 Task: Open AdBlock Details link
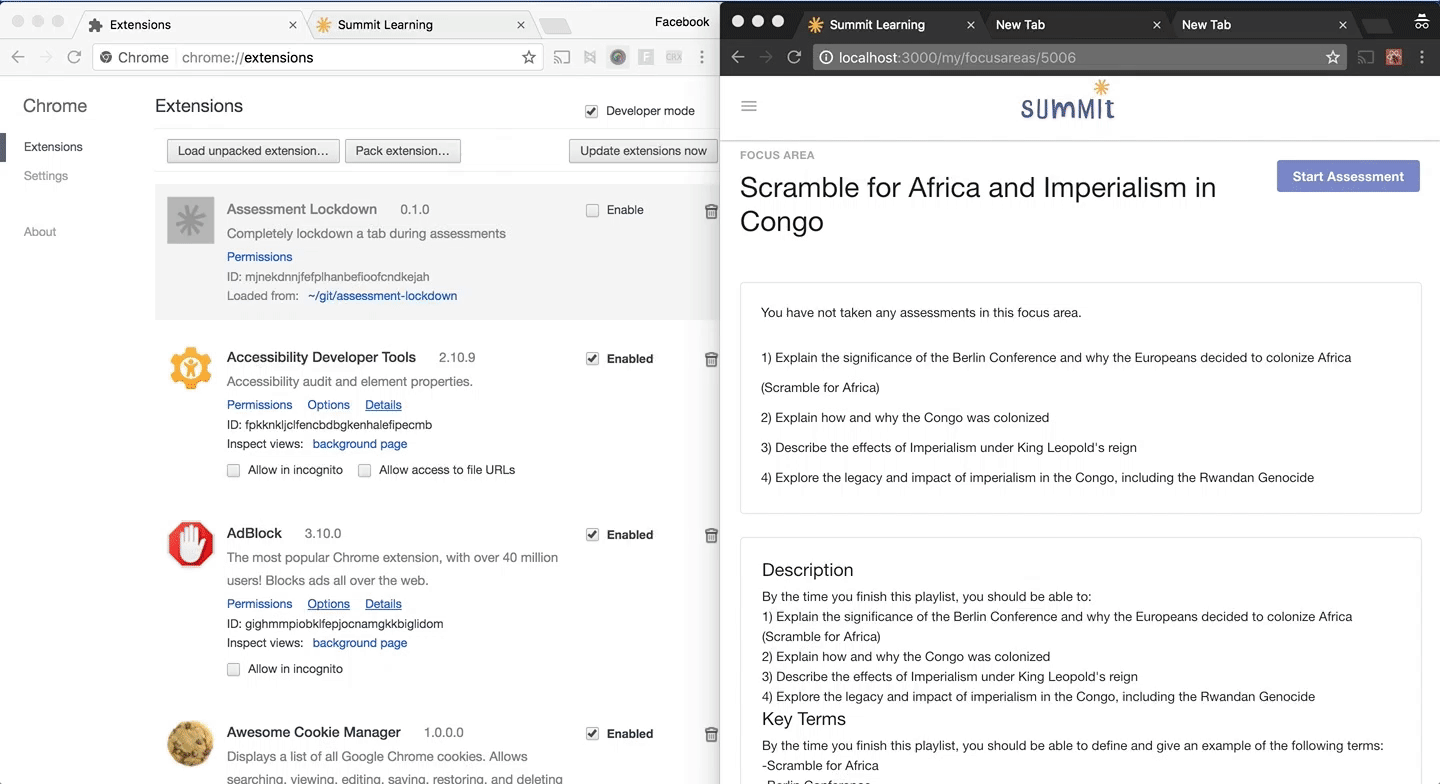[x=383, y=604]
